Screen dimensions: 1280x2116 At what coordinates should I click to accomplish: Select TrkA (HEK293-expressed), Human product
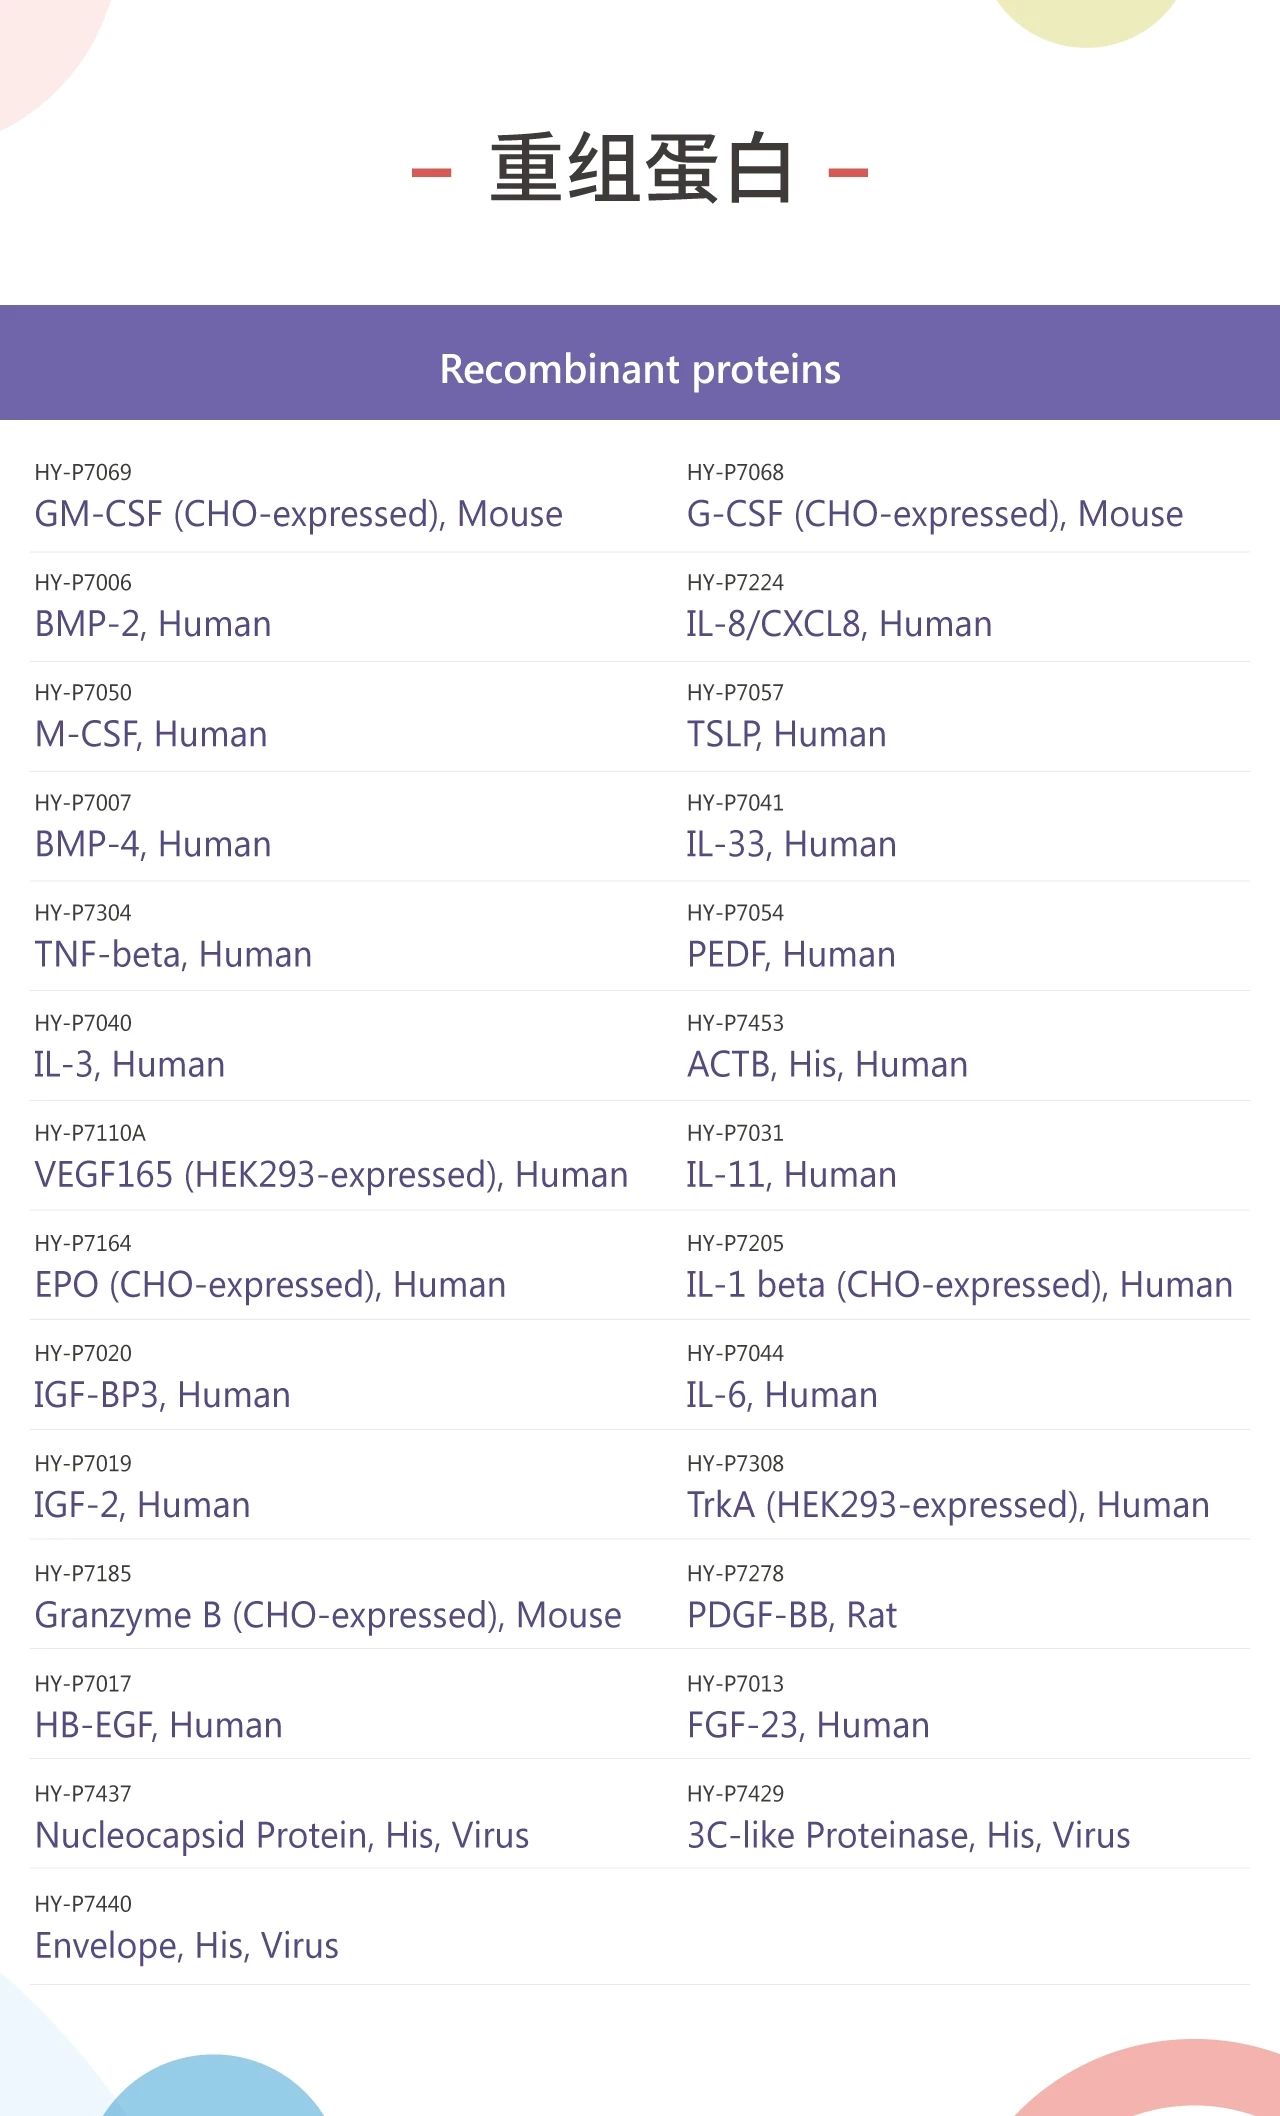pos(948,1505)
